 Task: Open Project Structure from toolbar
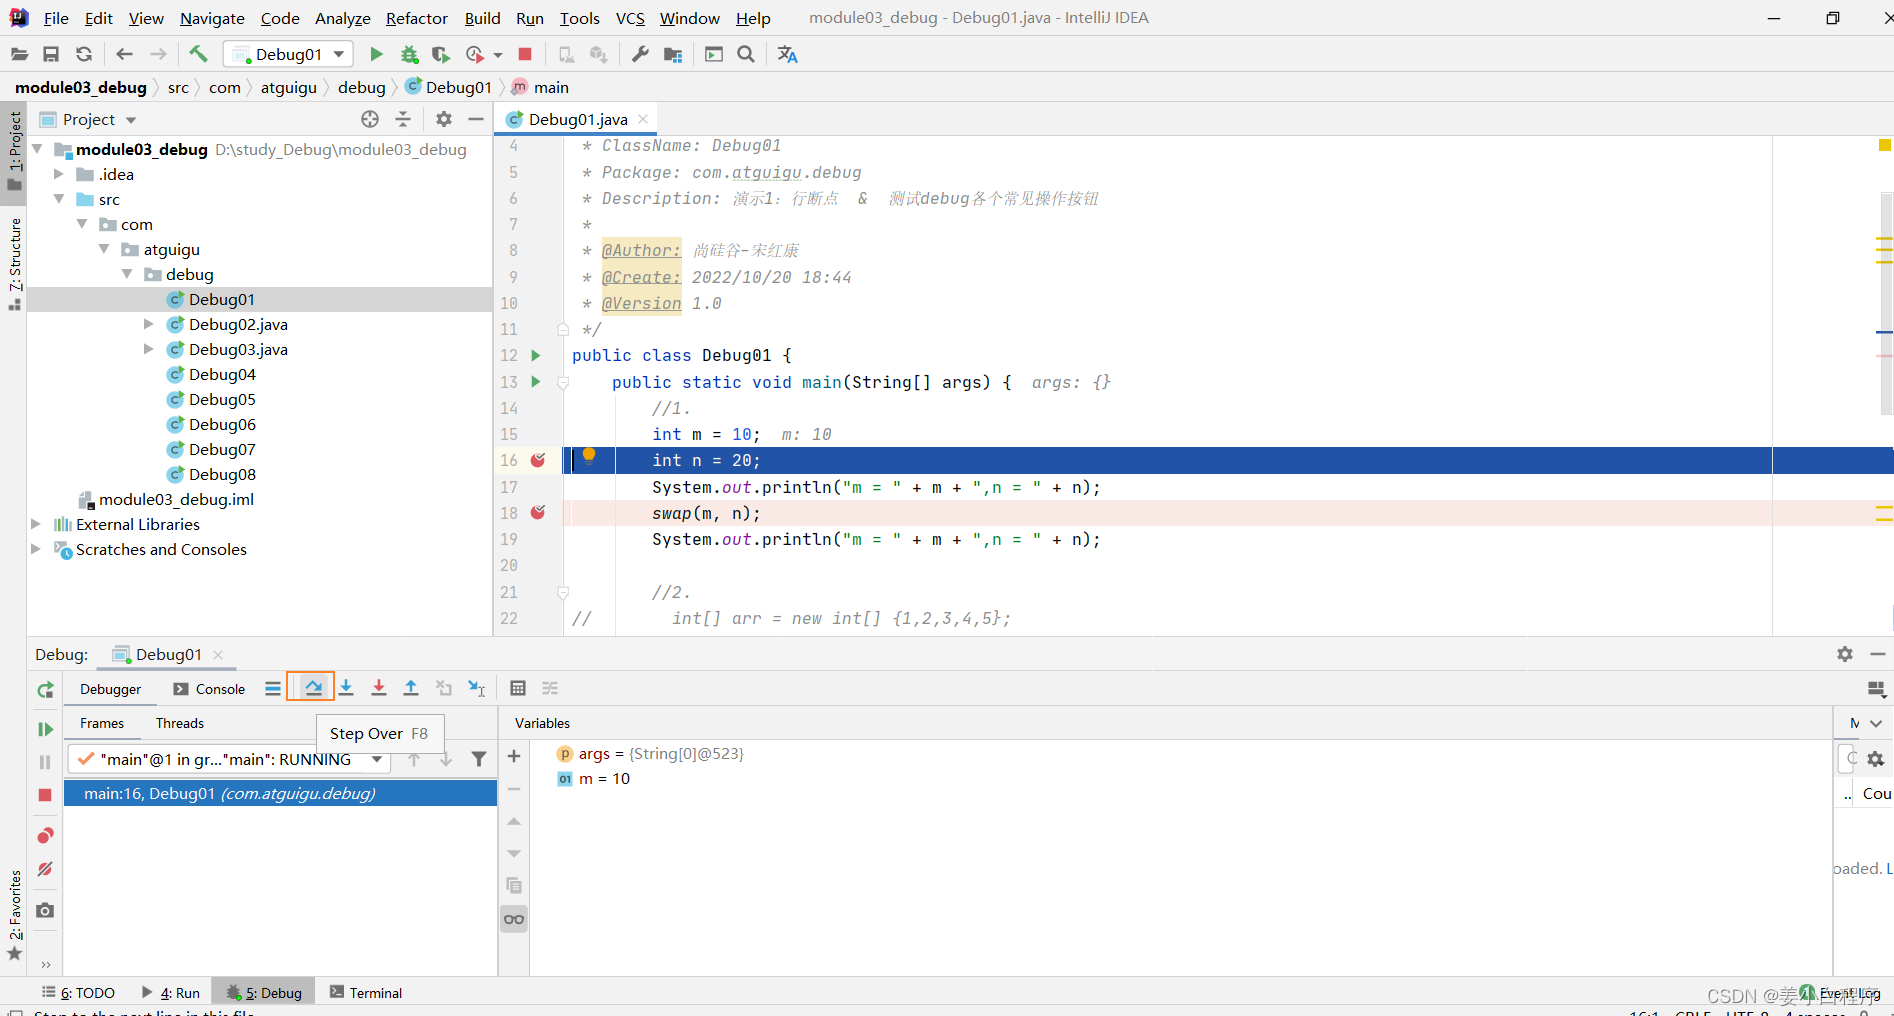(x=673, y=54)
